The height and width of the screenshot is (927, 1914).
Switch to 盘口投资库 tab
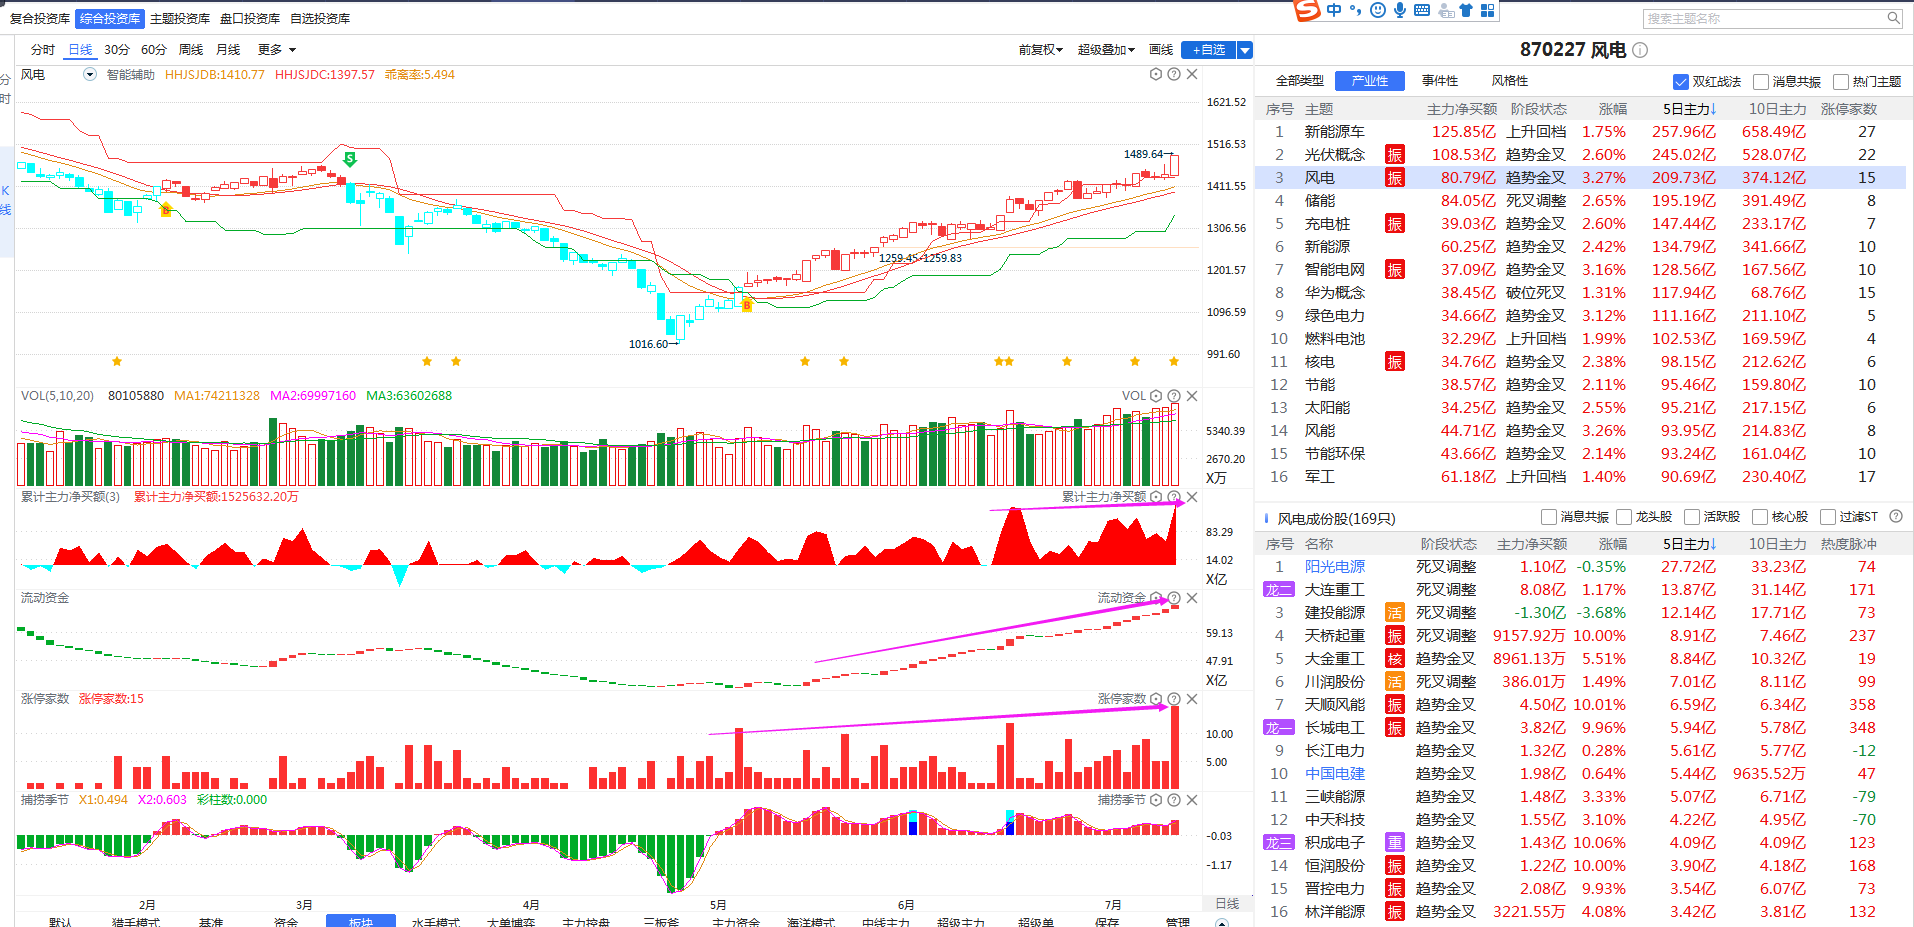coord(250,19)
